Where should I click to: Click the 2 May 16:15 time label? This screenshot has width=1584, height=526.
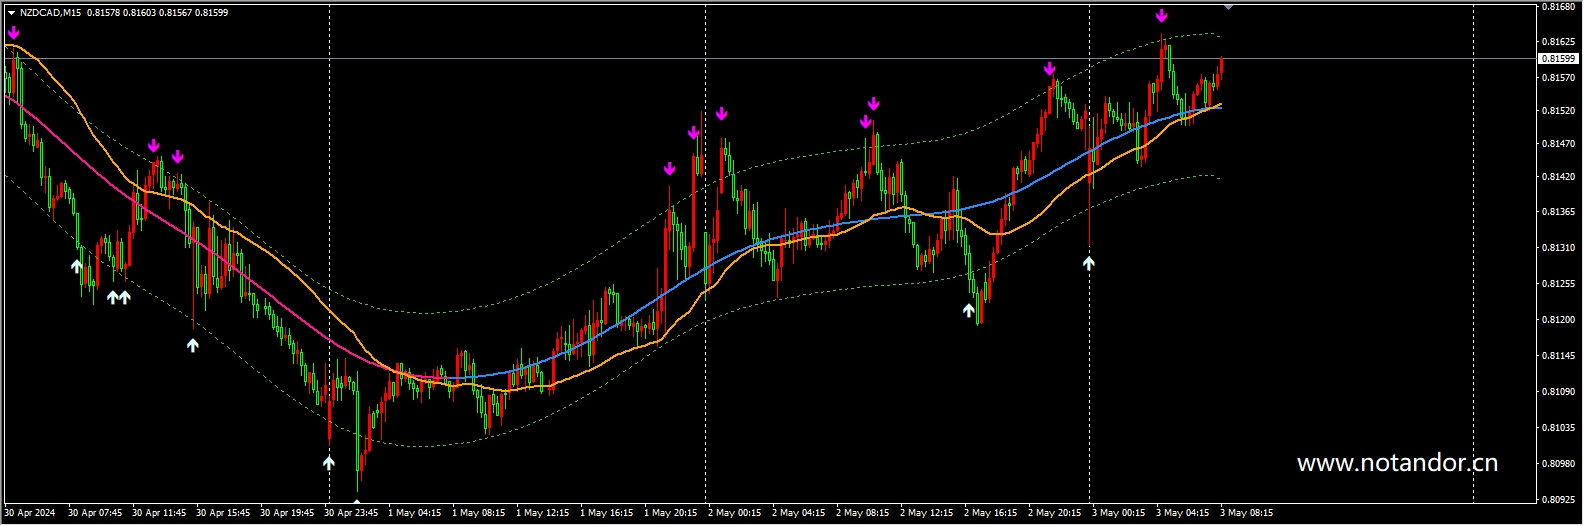[990, 513]
